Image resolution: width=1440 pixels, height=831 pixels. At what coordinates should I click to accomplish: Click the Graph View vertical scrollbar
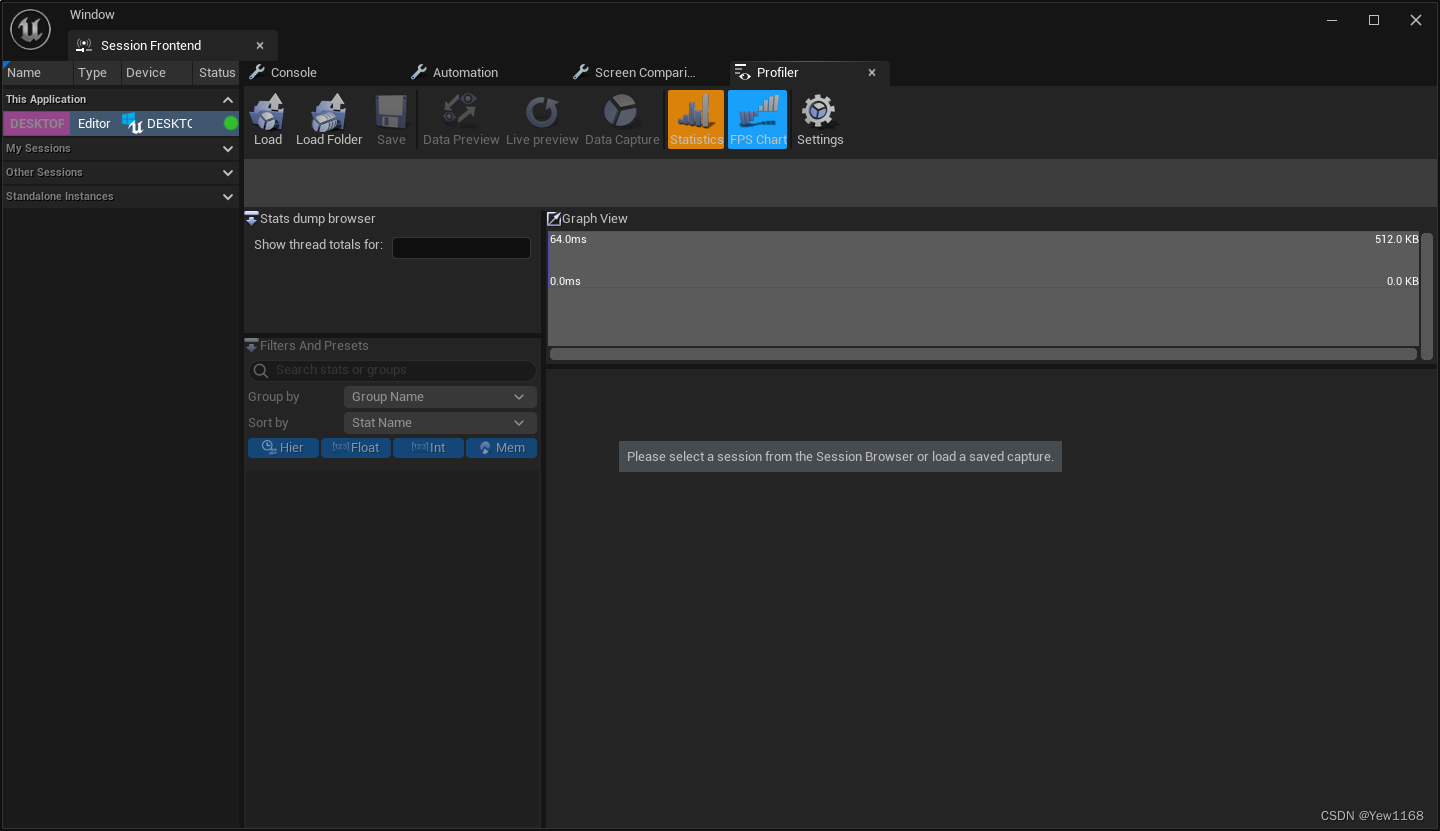click(1427, 296)
